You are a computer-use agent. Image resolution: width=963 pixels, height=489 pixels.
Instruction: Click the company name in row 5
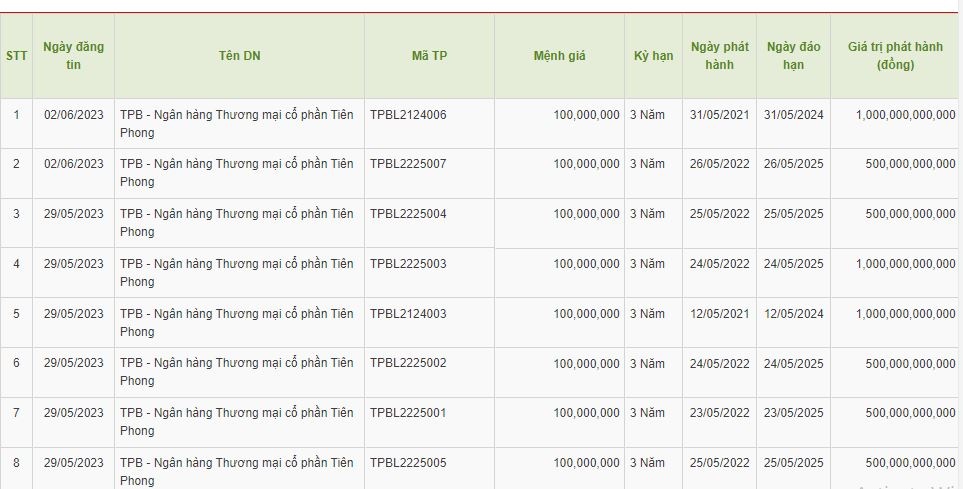tap(237, 322)
